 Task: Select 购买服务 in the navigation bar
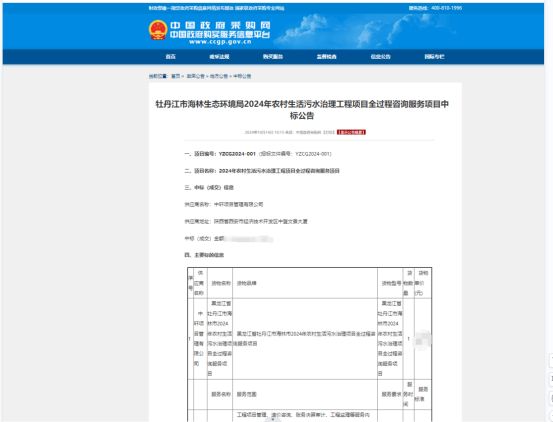click(x=273, y=57)
